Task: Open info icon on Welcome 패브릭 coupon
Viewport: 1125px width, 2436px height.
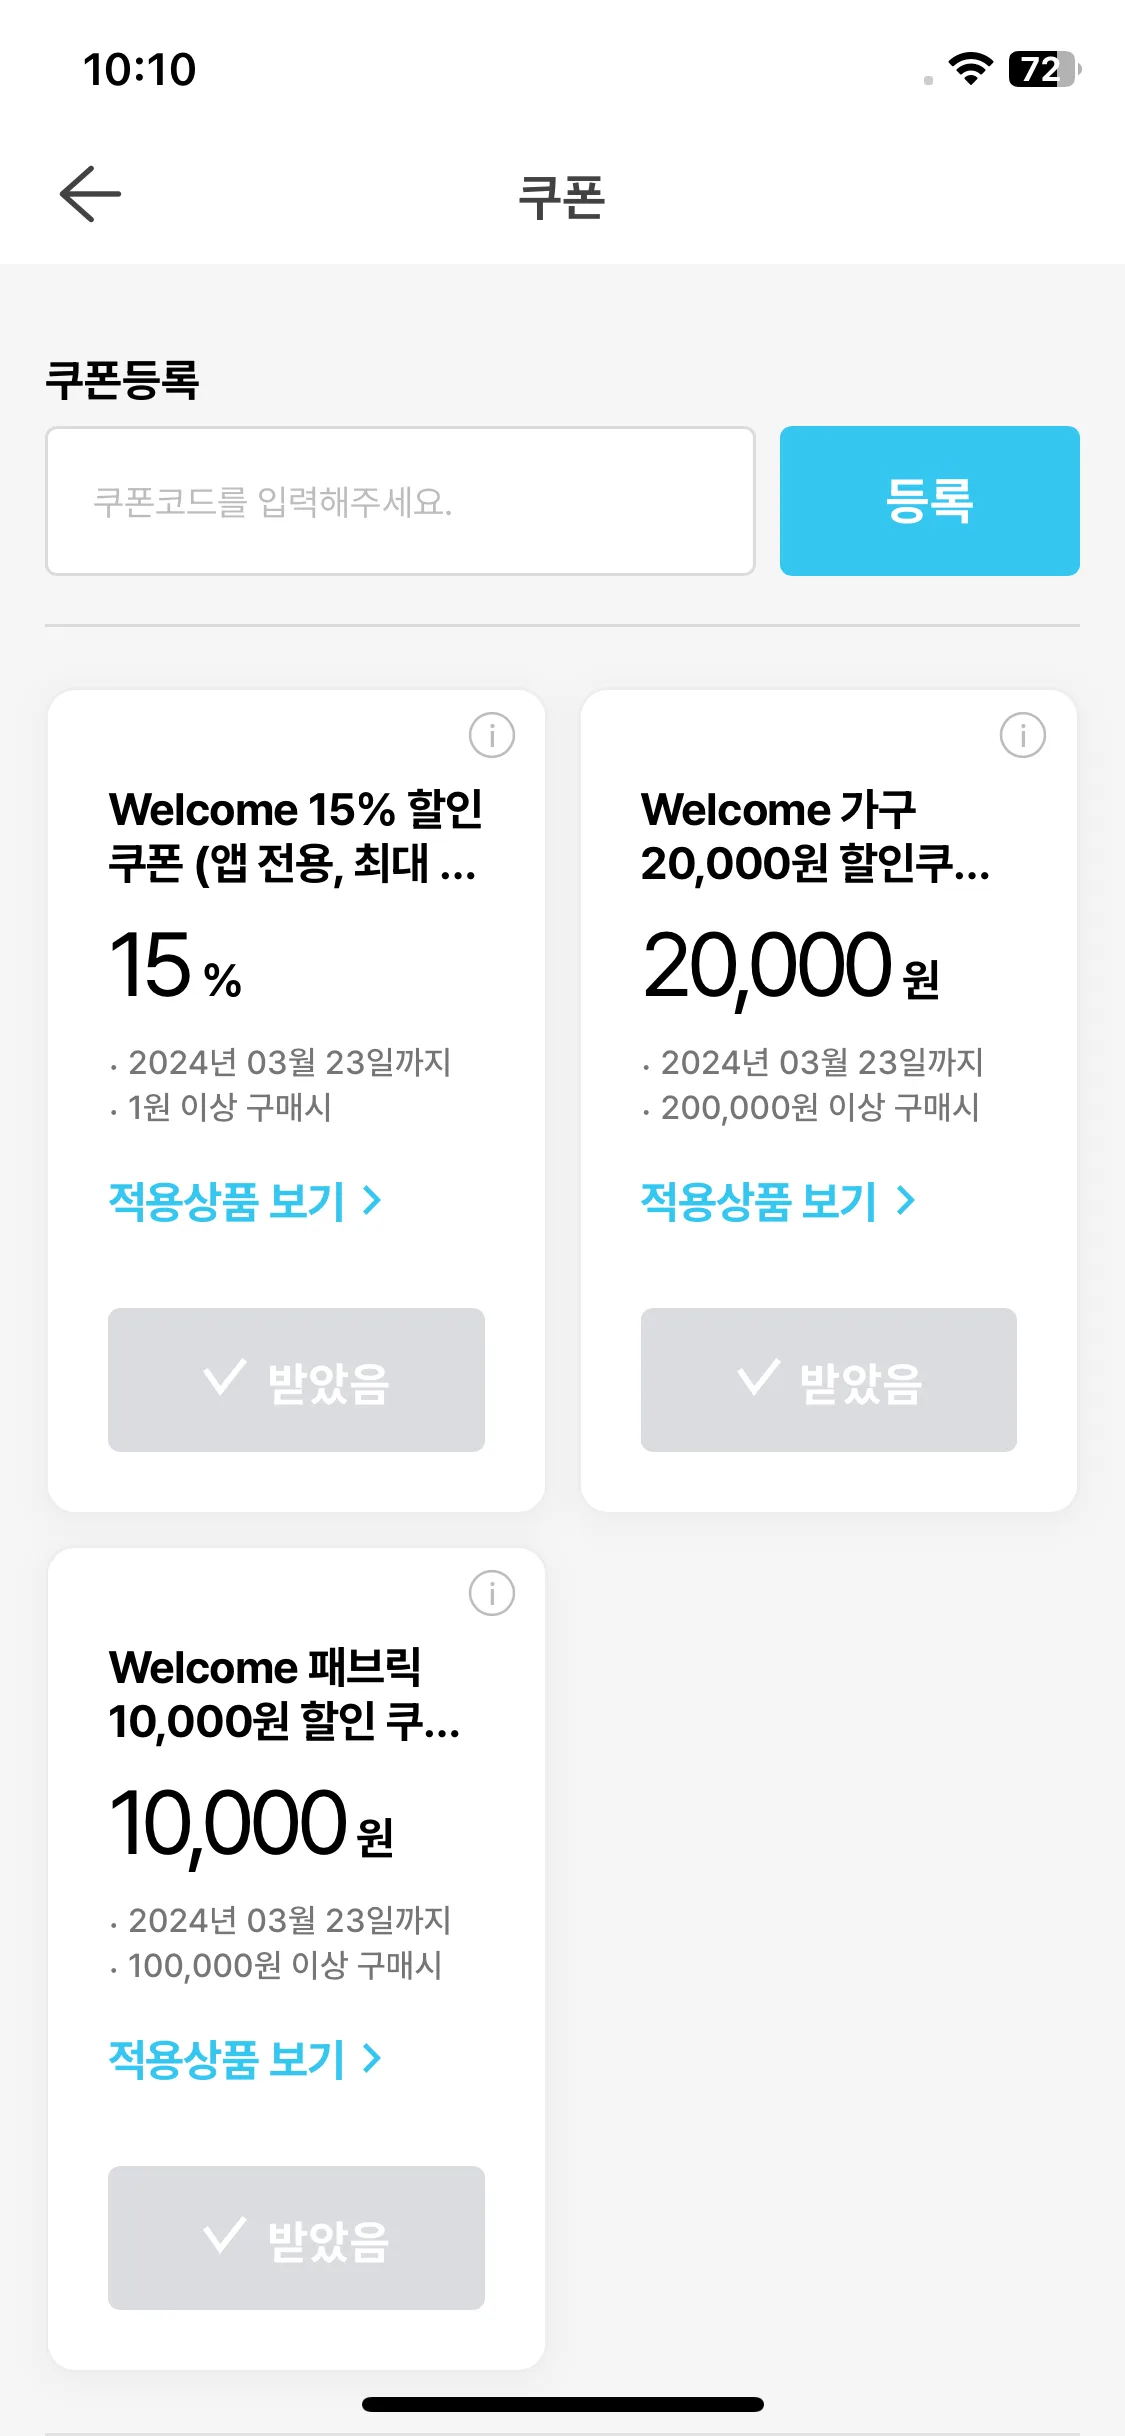Action: point(492,1593)
